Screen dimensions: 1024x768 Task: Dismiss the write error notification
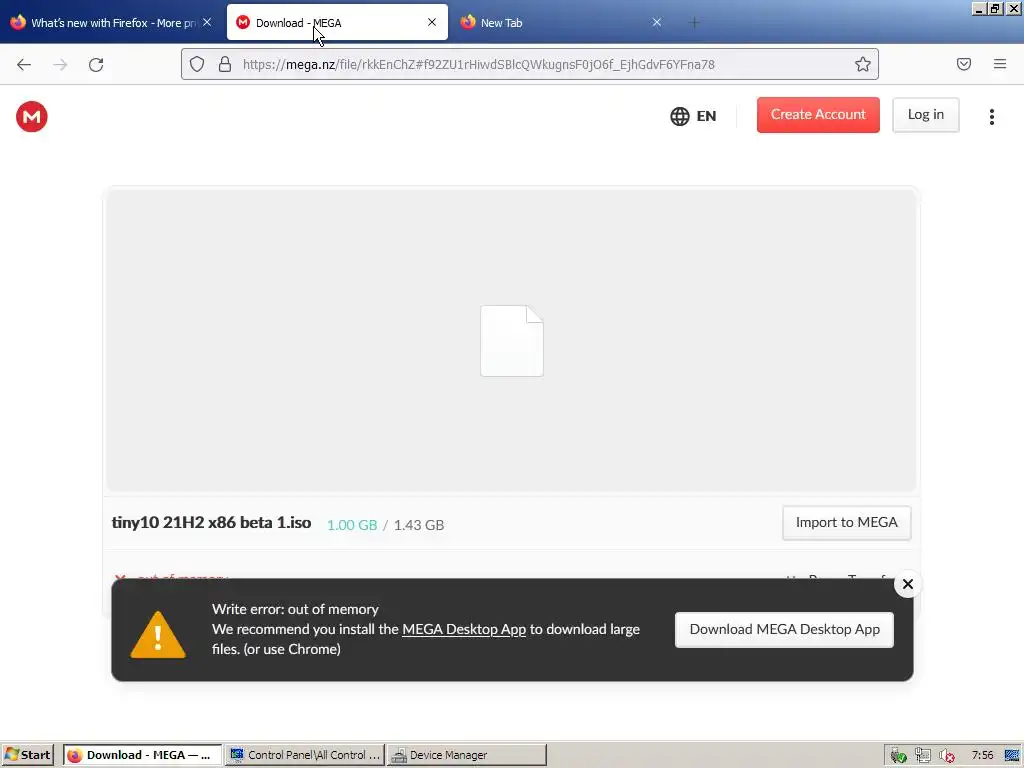point(907,584)
